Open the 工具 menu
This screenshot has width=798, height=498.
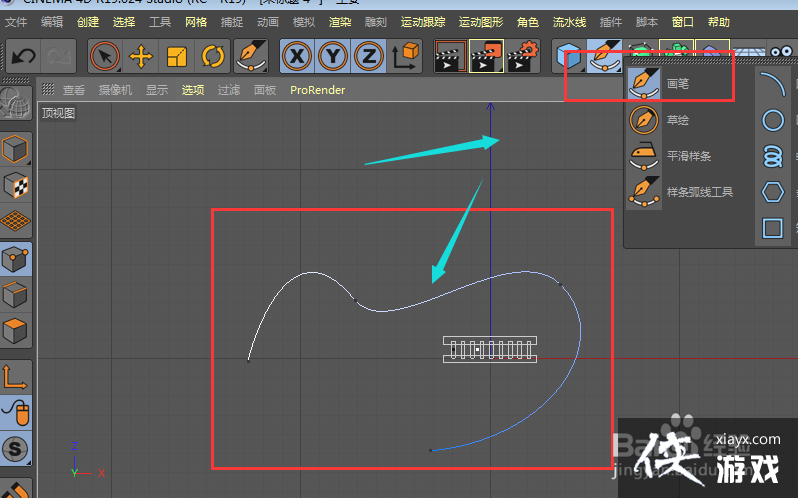[x=160, y=22]
